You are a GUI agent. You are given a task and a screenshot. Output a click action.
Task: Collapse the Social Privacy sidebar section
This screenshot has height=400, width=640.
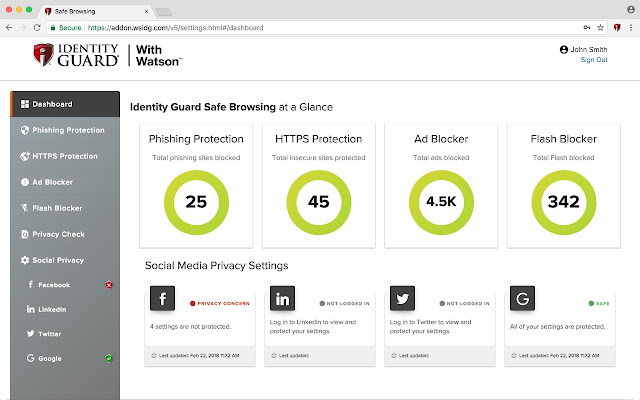point(58,260)
